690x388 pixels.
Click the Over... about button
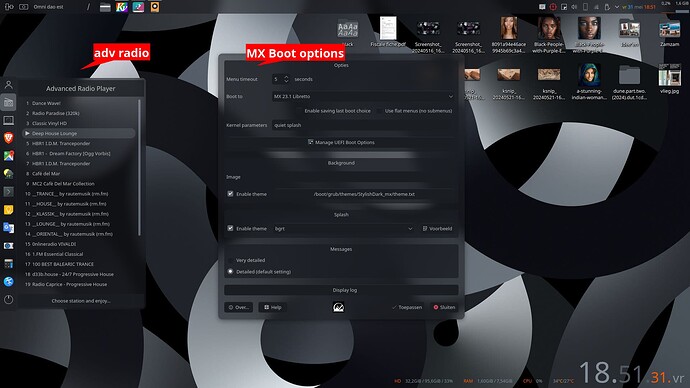[x=239, y=307]
